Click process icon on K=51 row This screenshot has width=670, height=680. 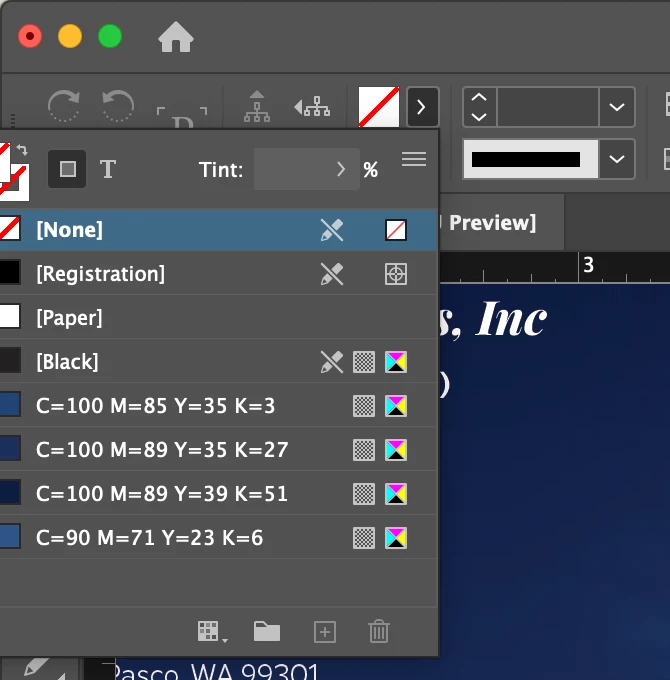[364, 494]
